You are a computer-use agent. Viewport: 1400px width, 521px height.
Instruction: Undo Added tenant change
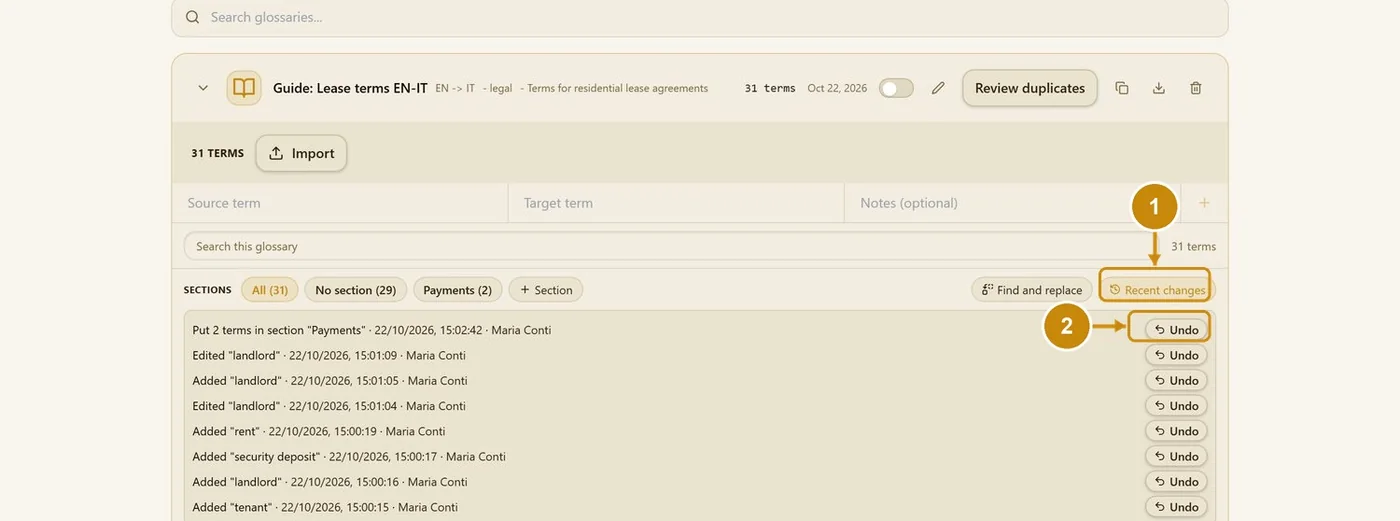pos(1176,507)
